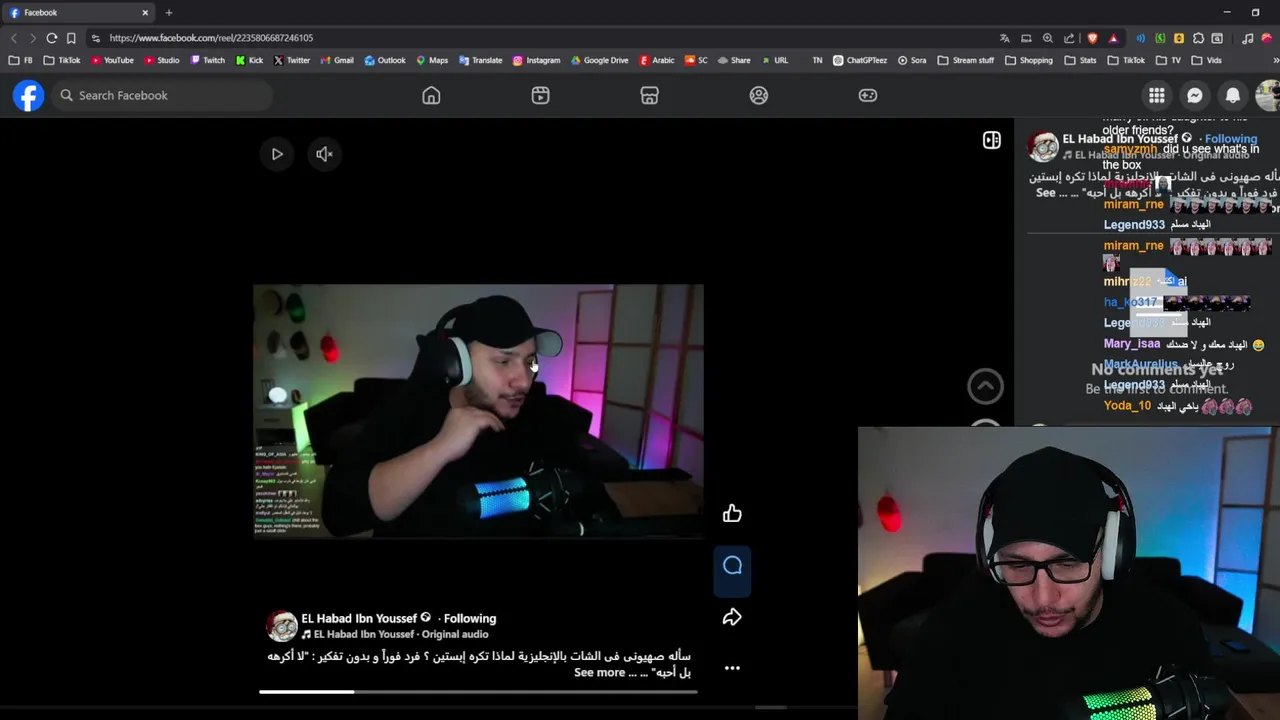
Task: Close the Facebook browser tab
Action: tap(145, 13)
